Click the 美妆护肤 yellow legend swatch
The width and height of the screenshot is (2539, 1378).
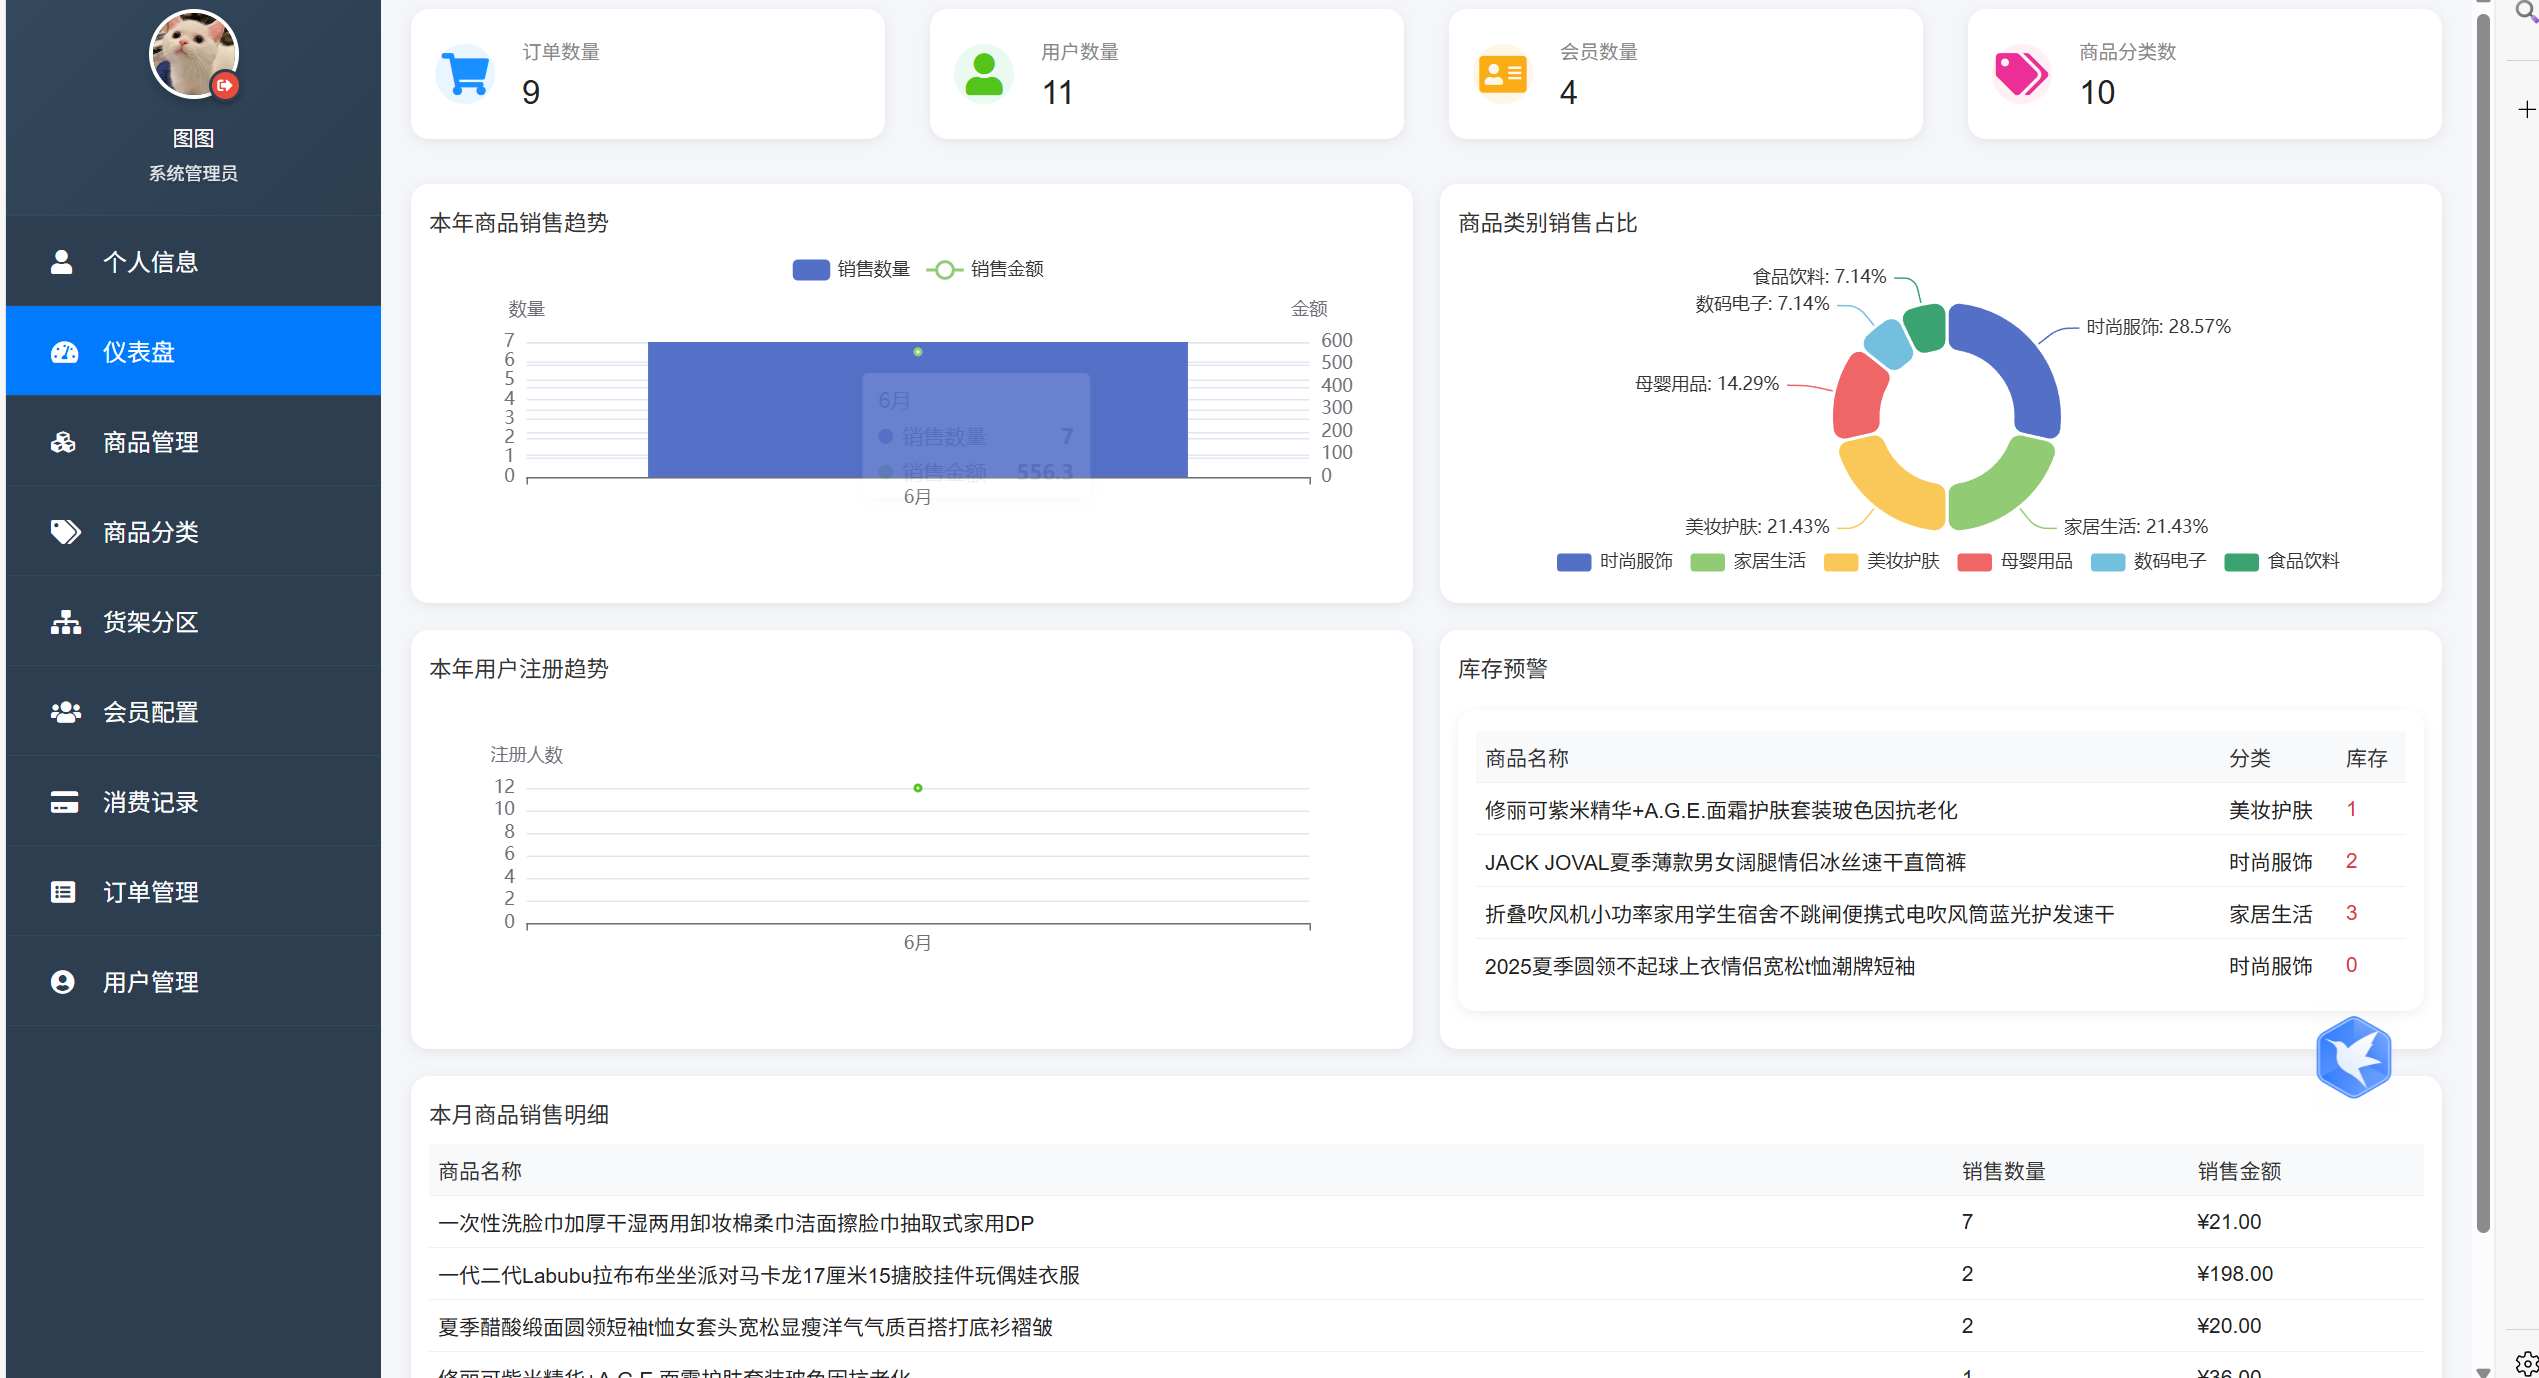click(1840, 562)
